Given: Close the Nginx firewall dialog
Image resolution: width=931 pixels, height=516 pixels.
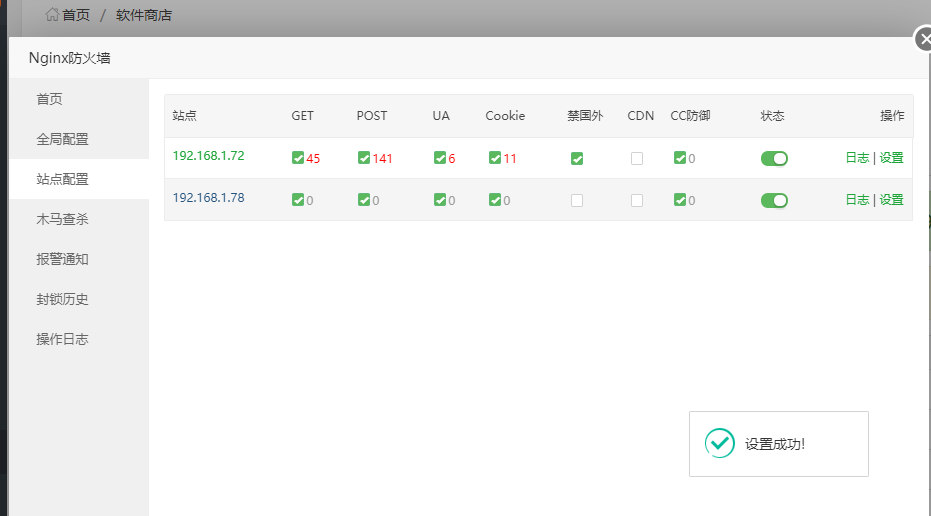Looking at the screenshot, I should pyautogui.click(x=925, y=39).
